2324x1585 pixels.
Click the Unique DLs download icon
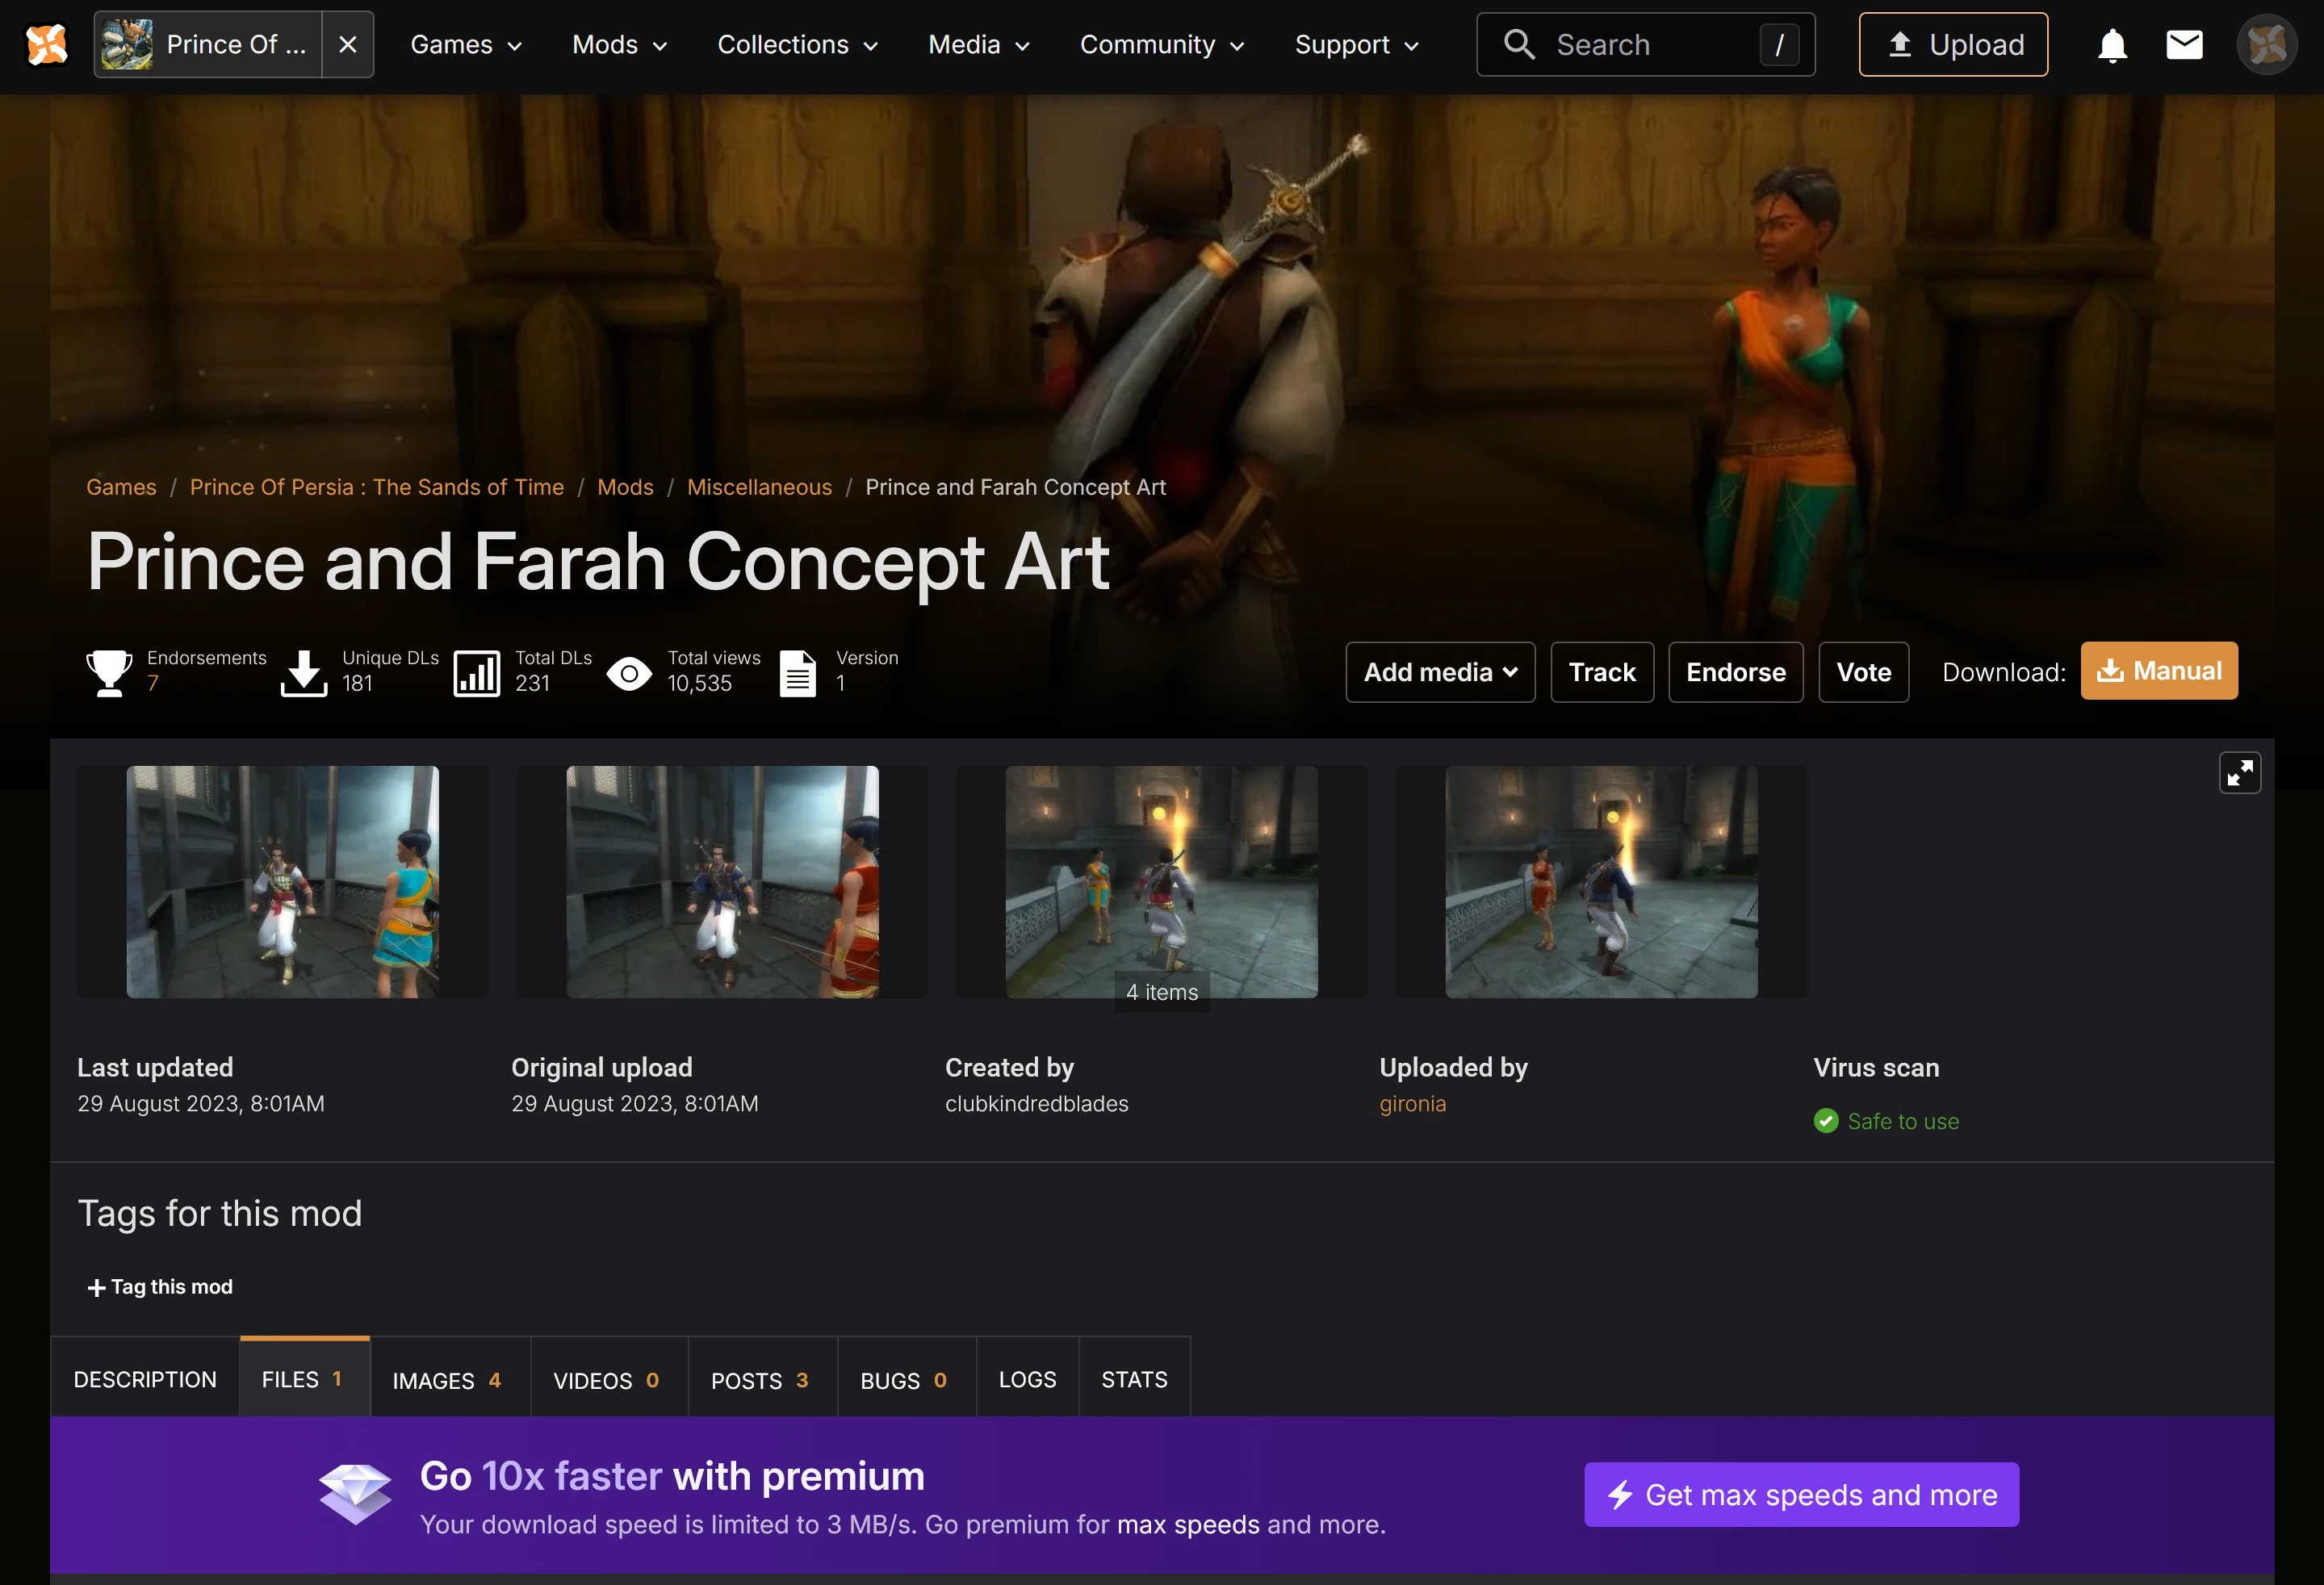(x=304, y=673)
